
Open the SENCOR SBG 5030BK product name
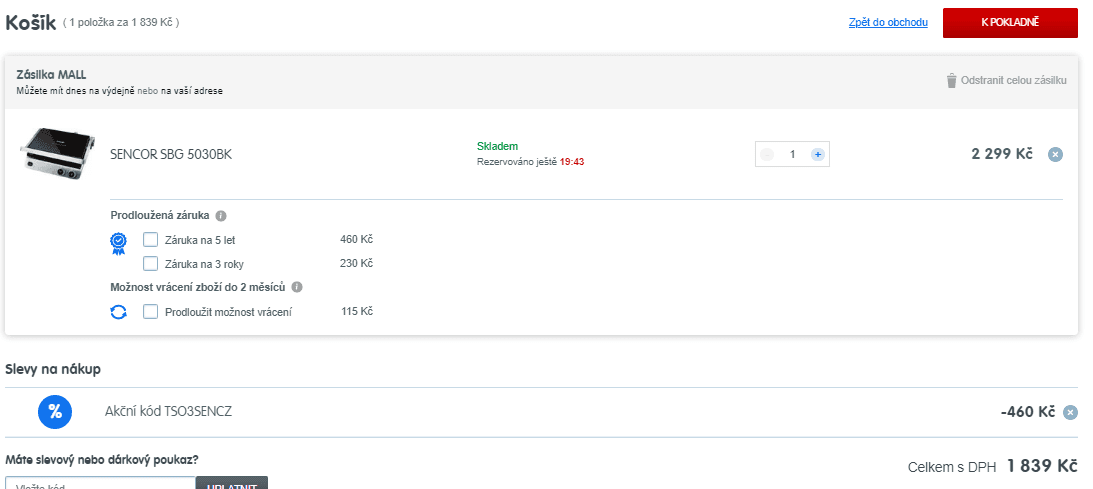click(171, 155)
